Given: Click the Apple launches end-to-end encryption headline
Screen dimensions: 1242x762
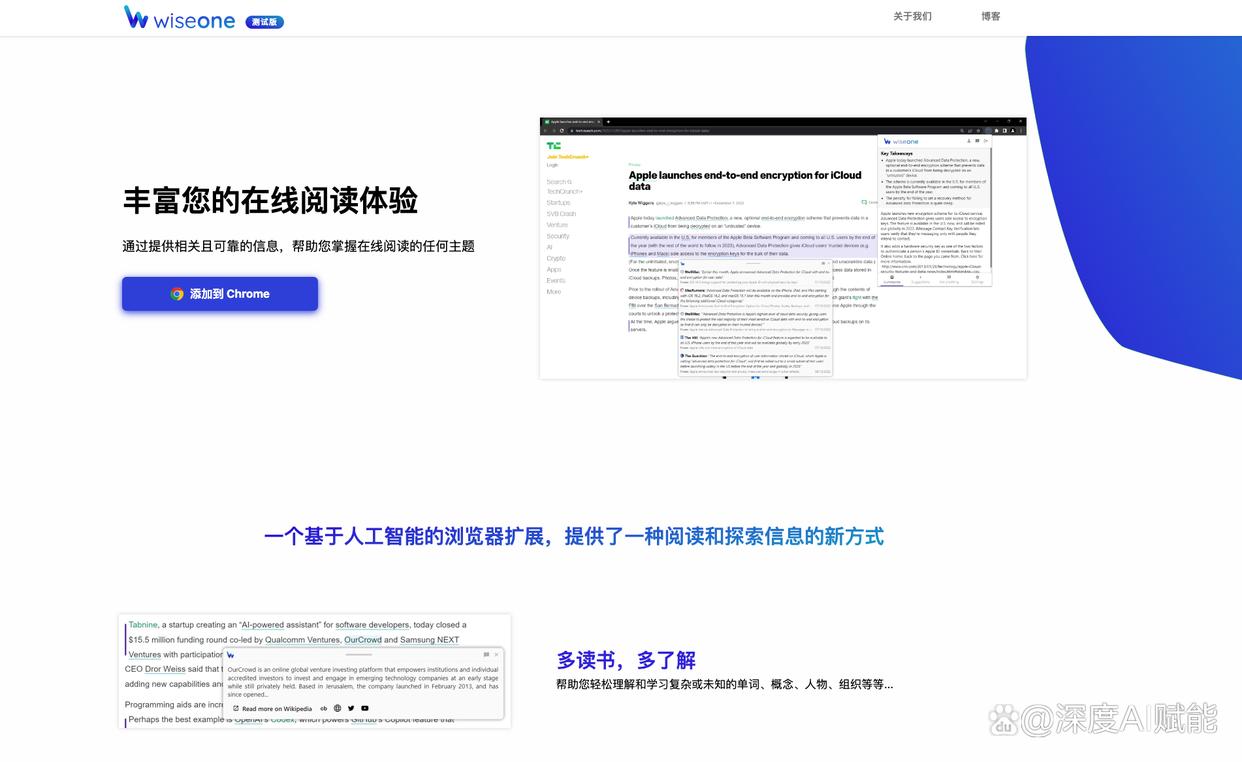Looking at the screenshot, I should pos(744,180).
